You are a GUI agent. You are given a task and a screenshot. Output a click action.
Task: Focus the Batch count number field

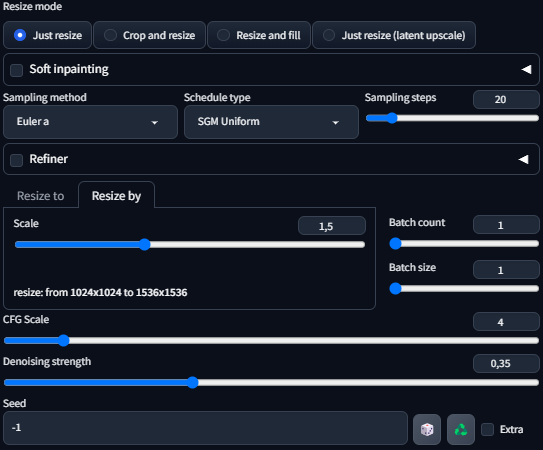(x=506, y=225)
